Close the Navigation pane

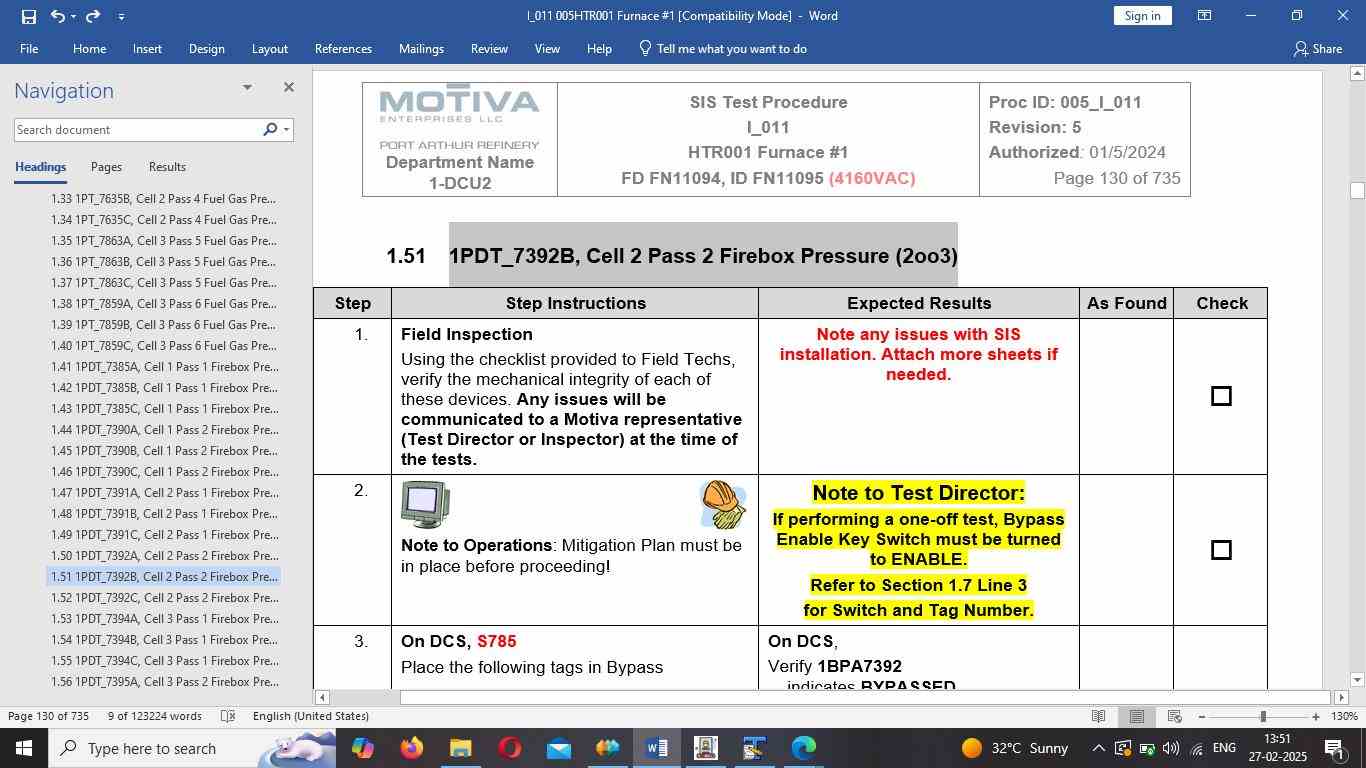point(288,88)
